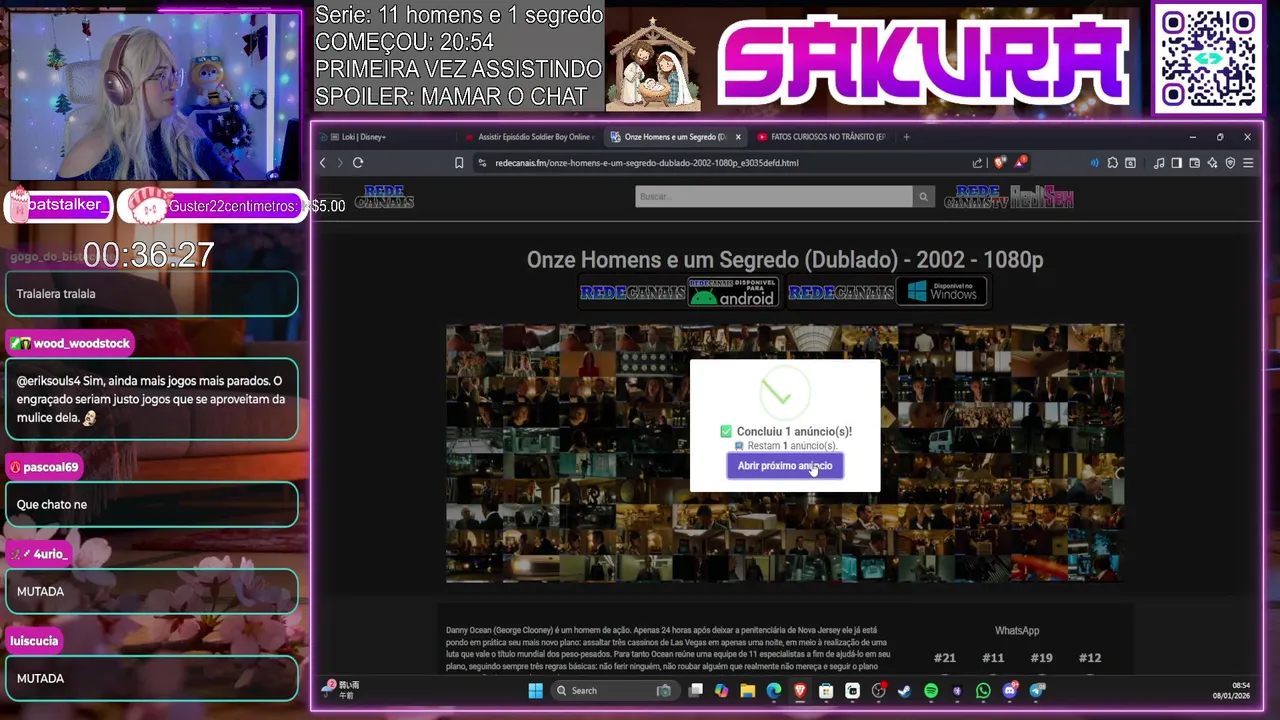Toggle the browser sidebar panel icon
Viewport: 1280px width, 720px height.
(x=1177, y=163)
